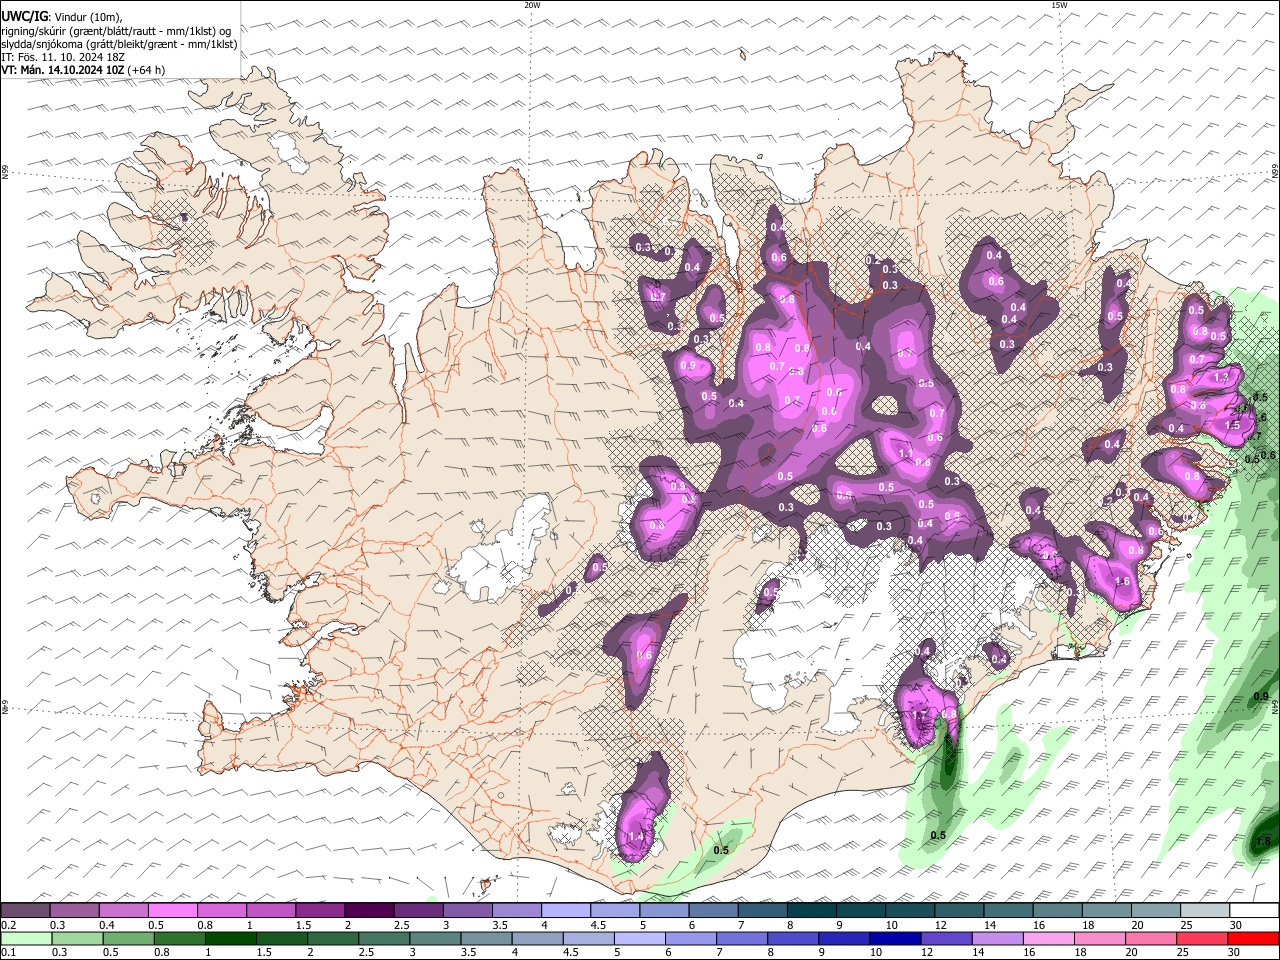This screenshot has width=1280, height=960.
Task: Click the '20W' longitude label at the map top
Action: [x=532, y=5]
